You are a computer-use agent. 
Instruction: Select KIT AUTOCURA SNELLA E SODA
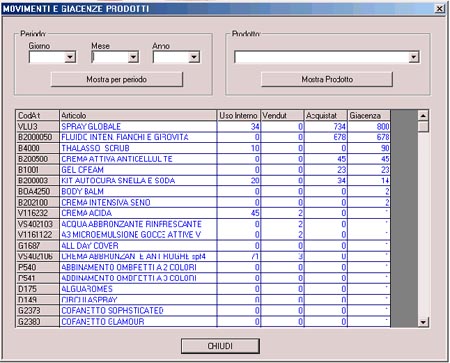(138, 181)
